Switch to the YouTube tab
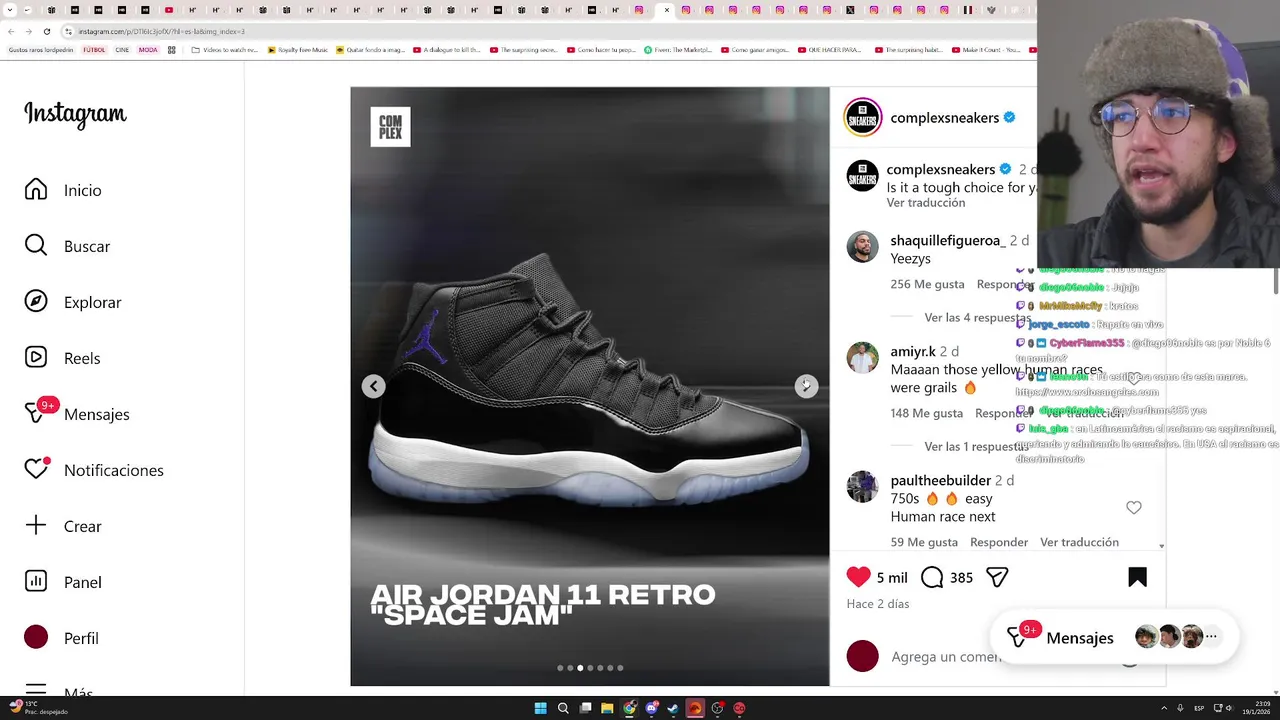Image resolution: width=1280 pixels, height=720 pixels. (x=168, y=10)
